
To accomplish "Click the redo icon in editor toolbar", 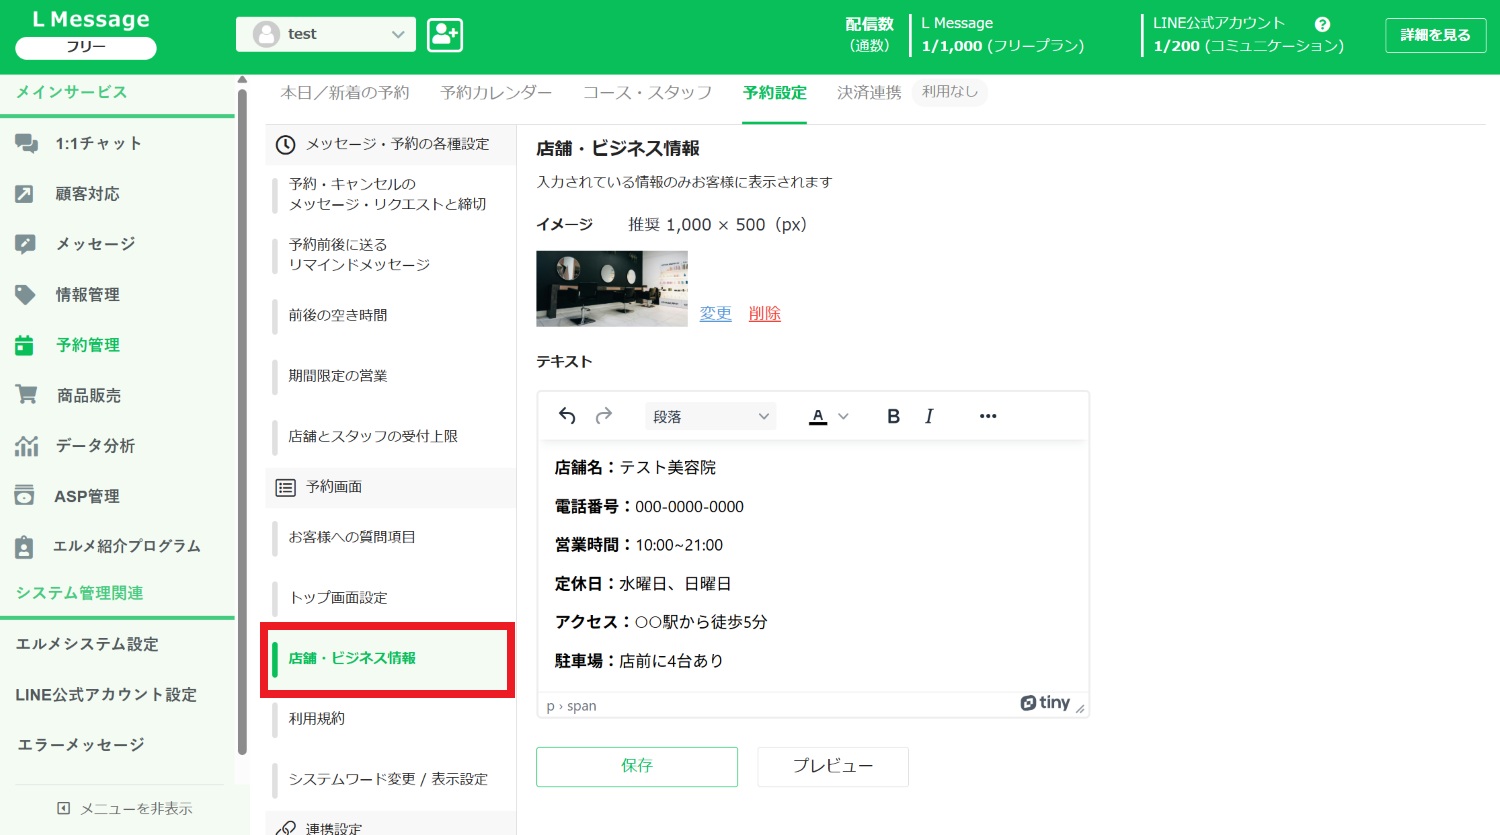I will (x=604, y=416).
